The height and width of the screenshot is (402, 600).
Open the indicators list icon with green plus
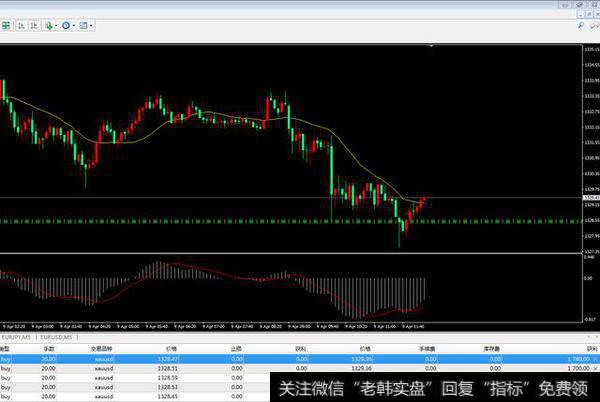click(47, 24)
